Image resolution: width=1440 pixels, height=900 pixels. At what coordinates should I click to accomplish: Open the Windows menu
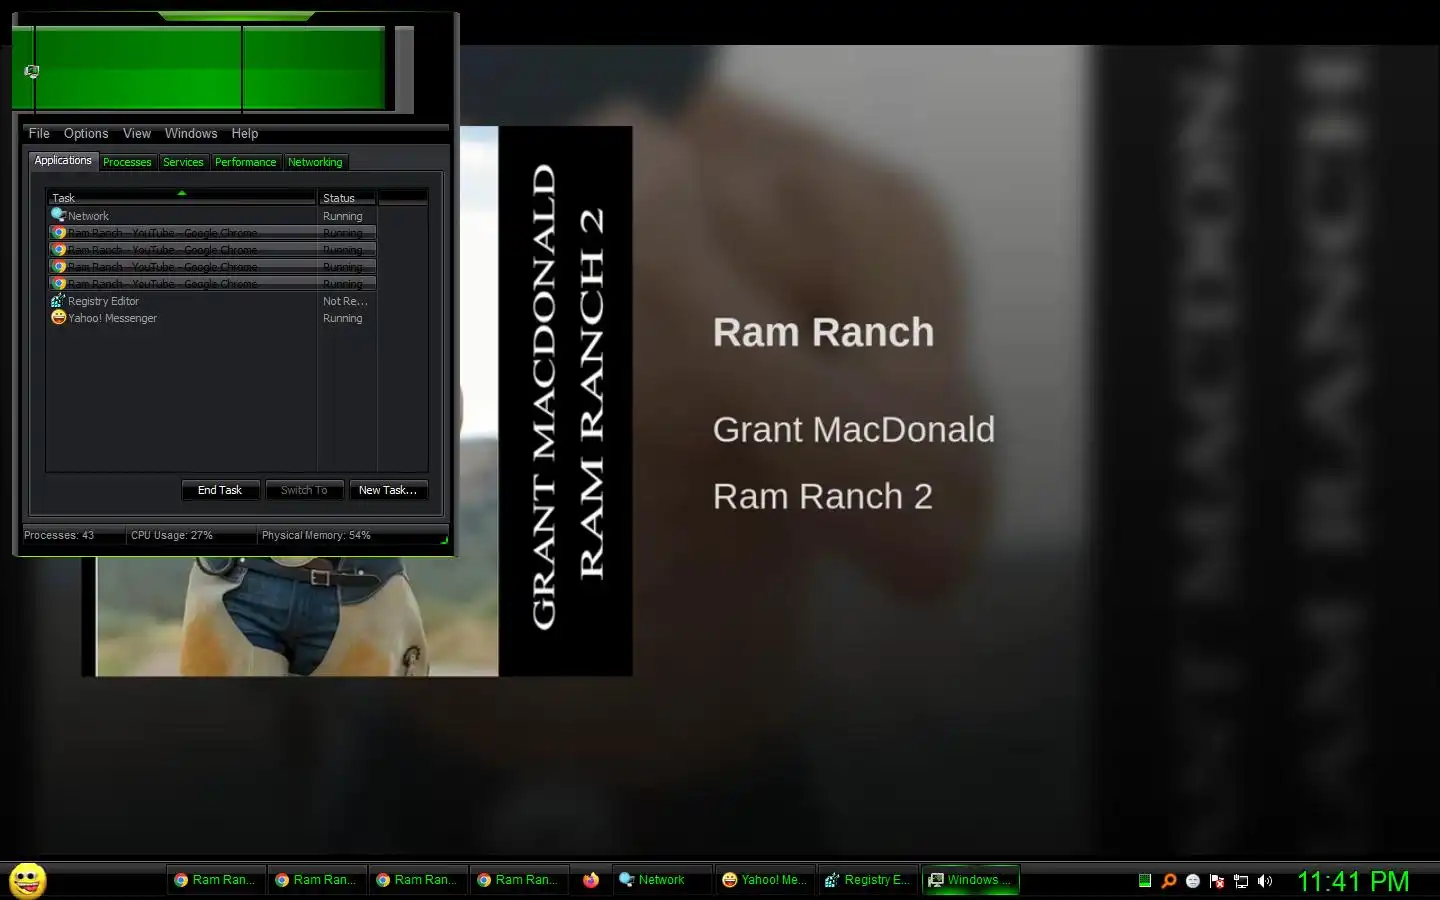(x=191, y=133)
